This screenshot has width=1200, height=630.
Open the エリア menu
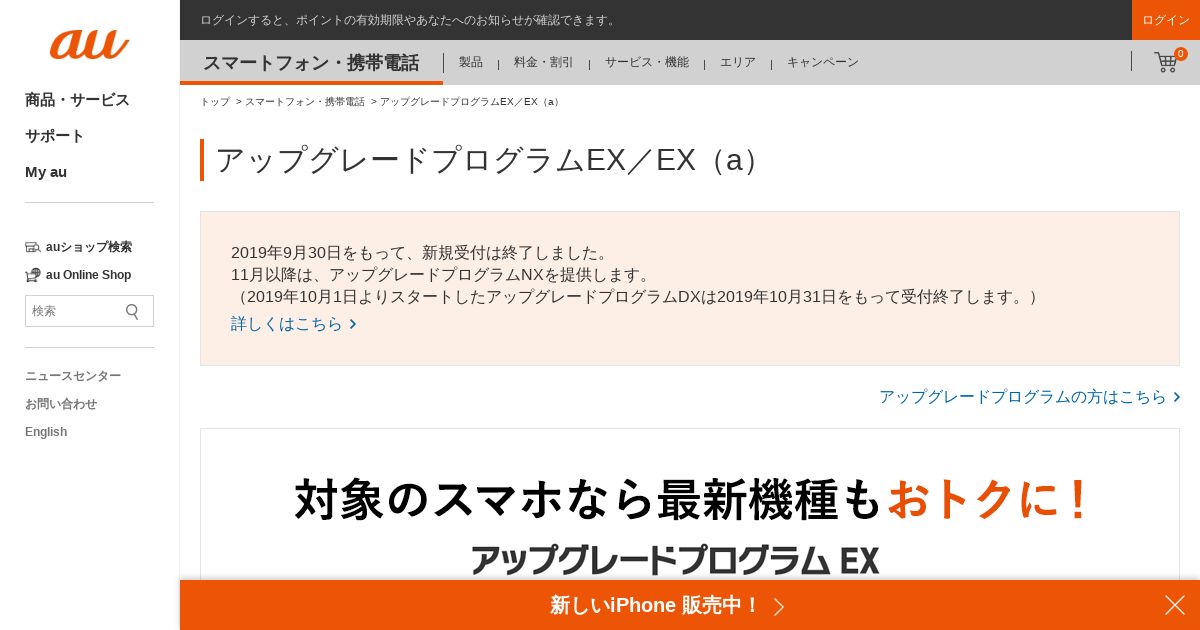tap(738, 62)
